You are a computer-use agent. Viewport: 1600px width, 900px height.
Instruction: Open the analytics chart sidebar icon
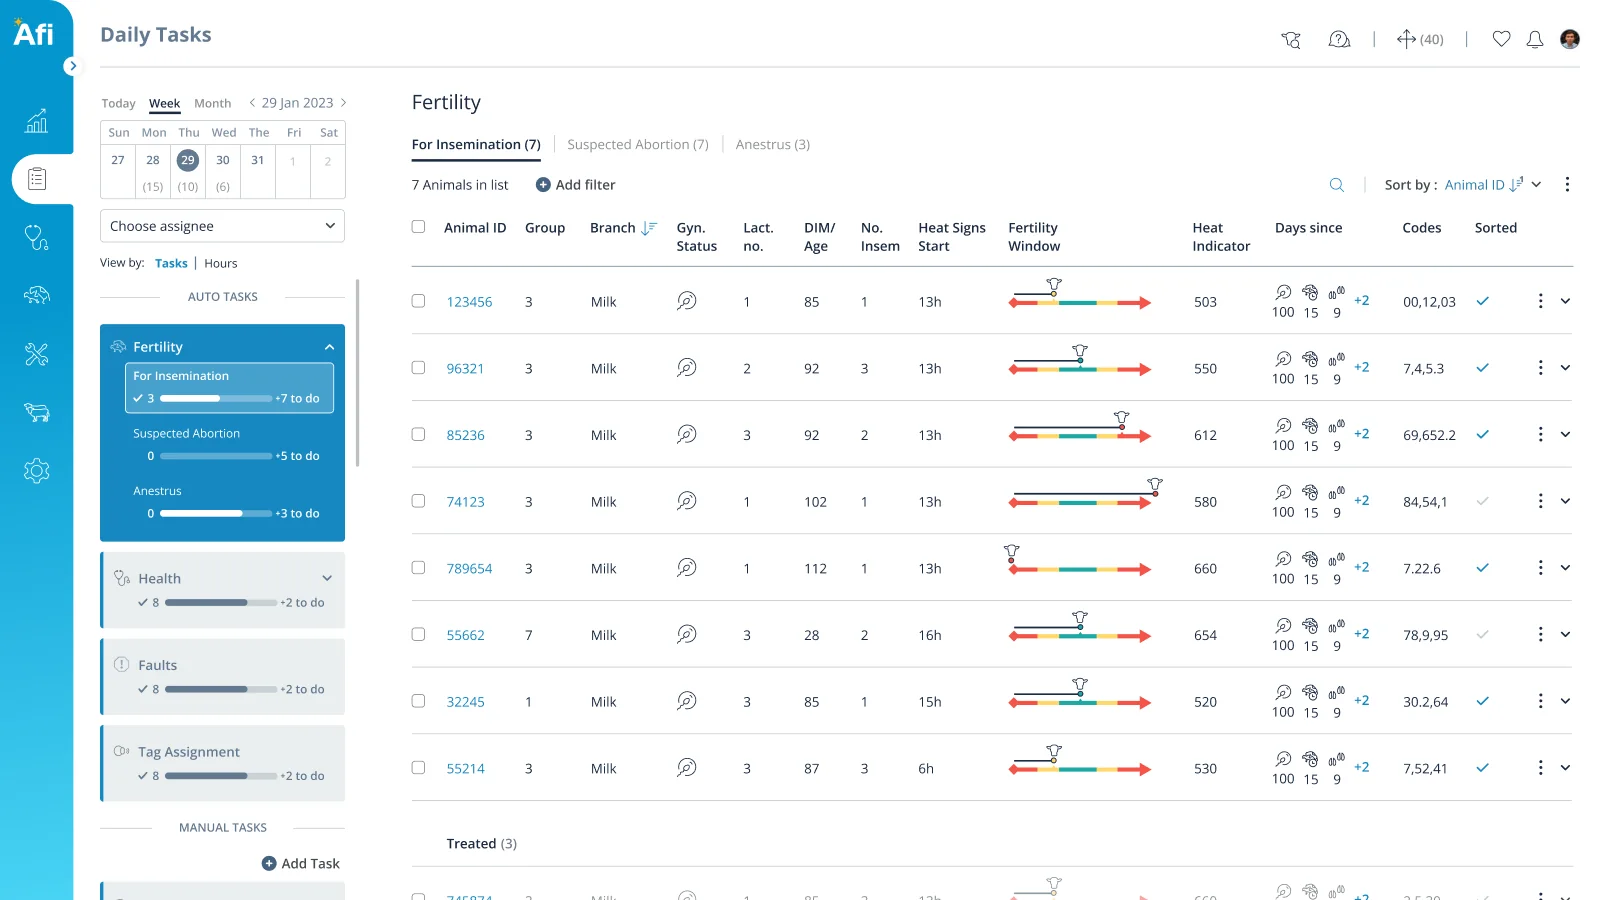pyautogui.click(x=36, y=121)
